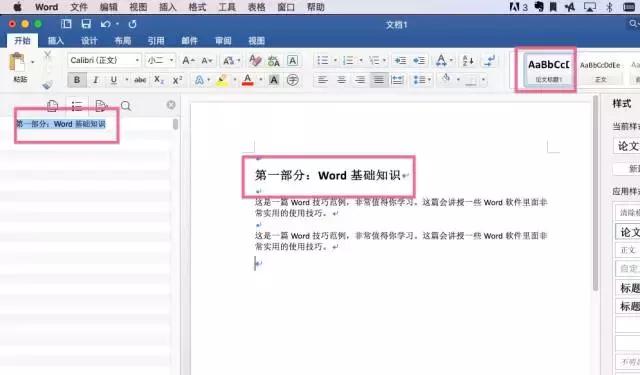Click the Line Spacing icon

tap(419, 80)
